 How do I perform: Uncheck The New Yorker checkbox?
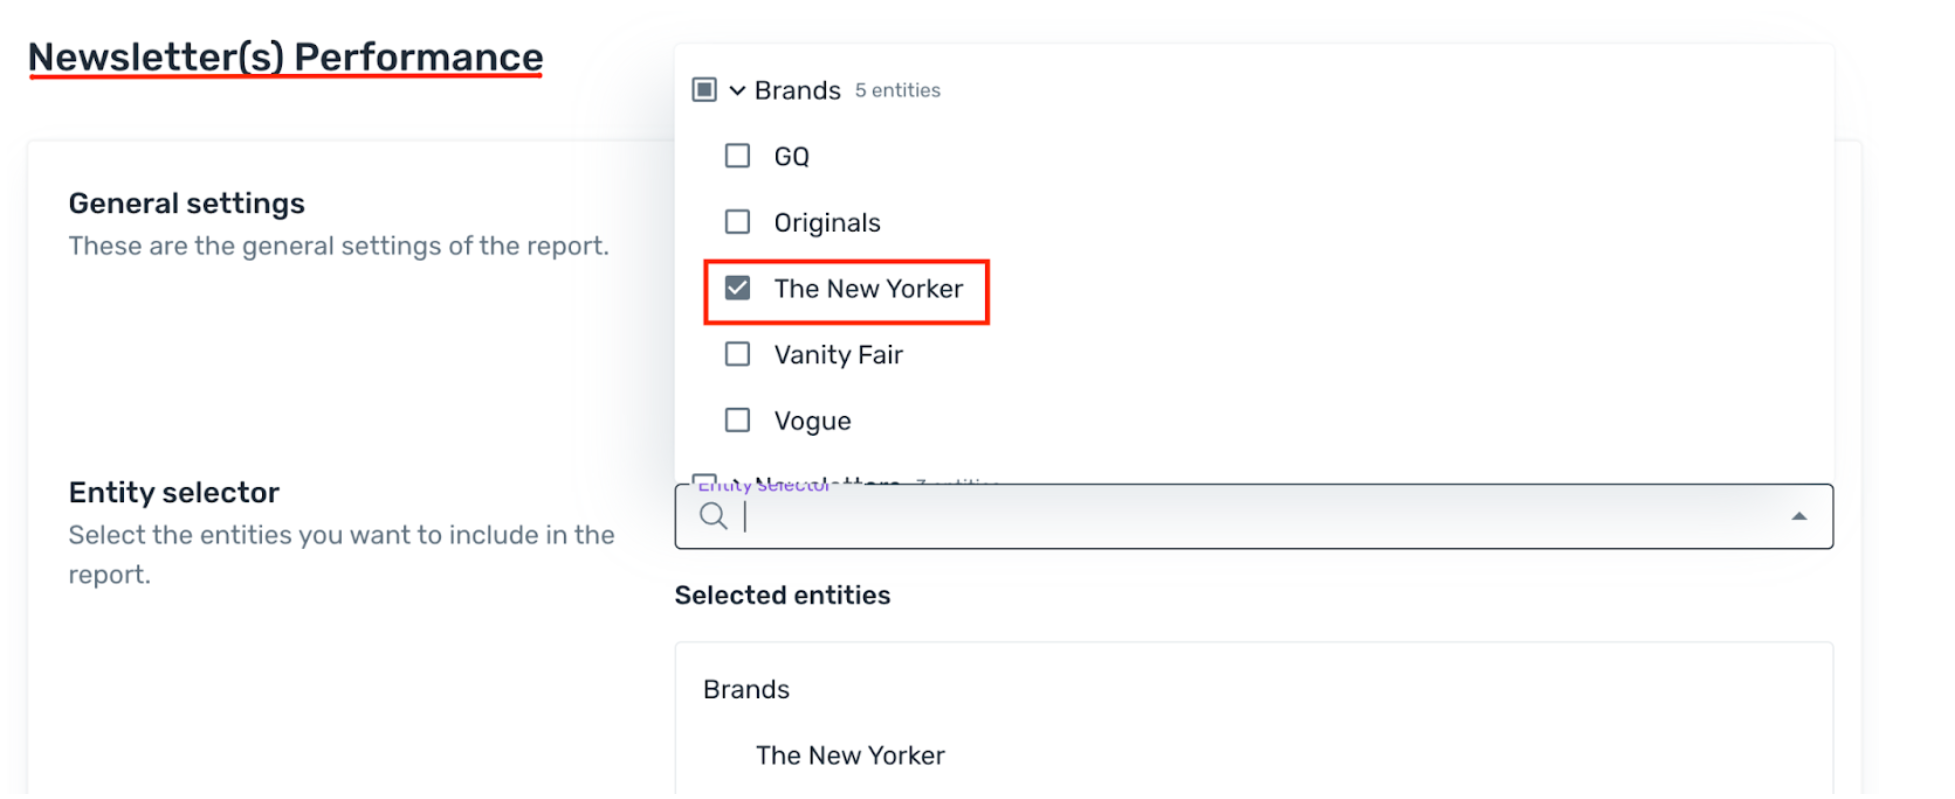click(737, 288)
